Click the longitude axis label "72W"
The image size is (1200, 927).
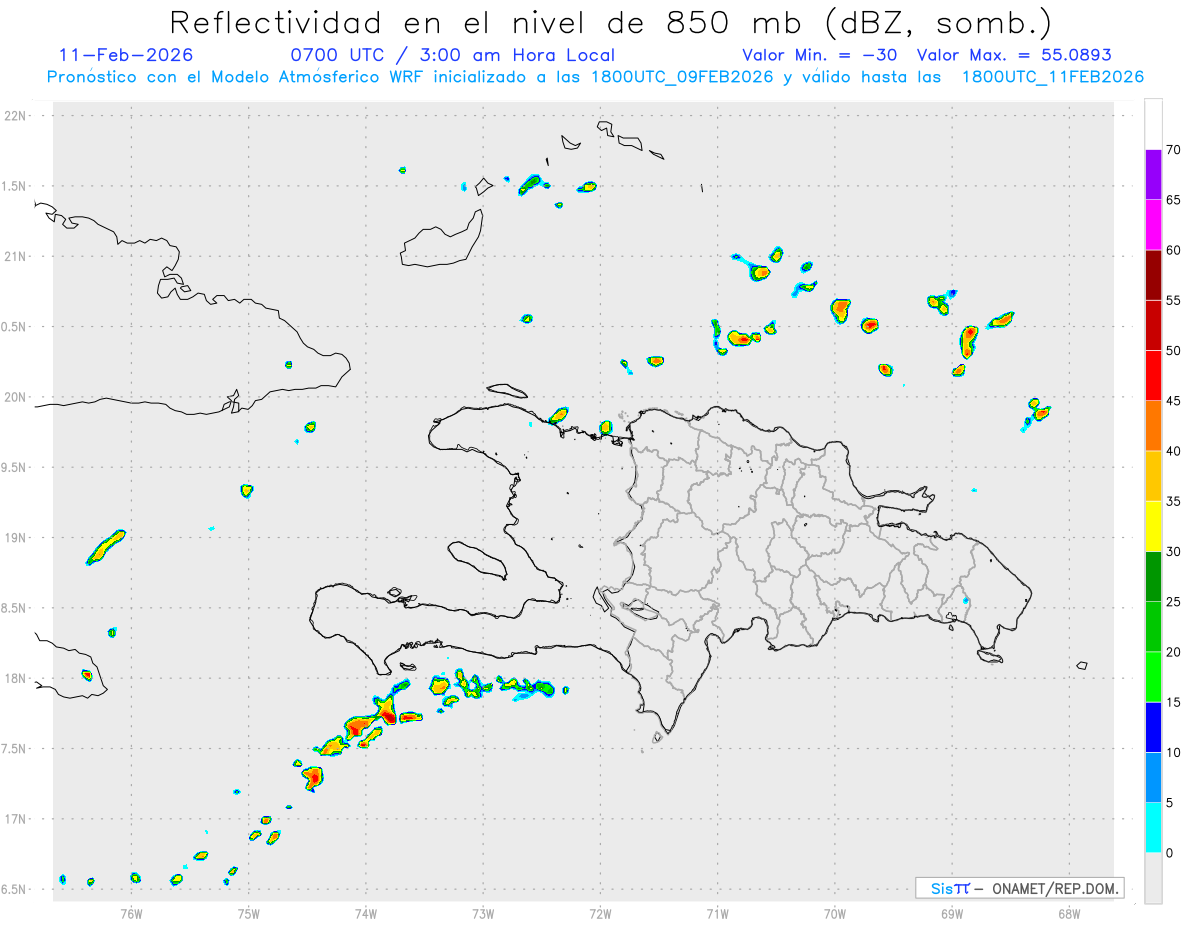click(600, 913)
